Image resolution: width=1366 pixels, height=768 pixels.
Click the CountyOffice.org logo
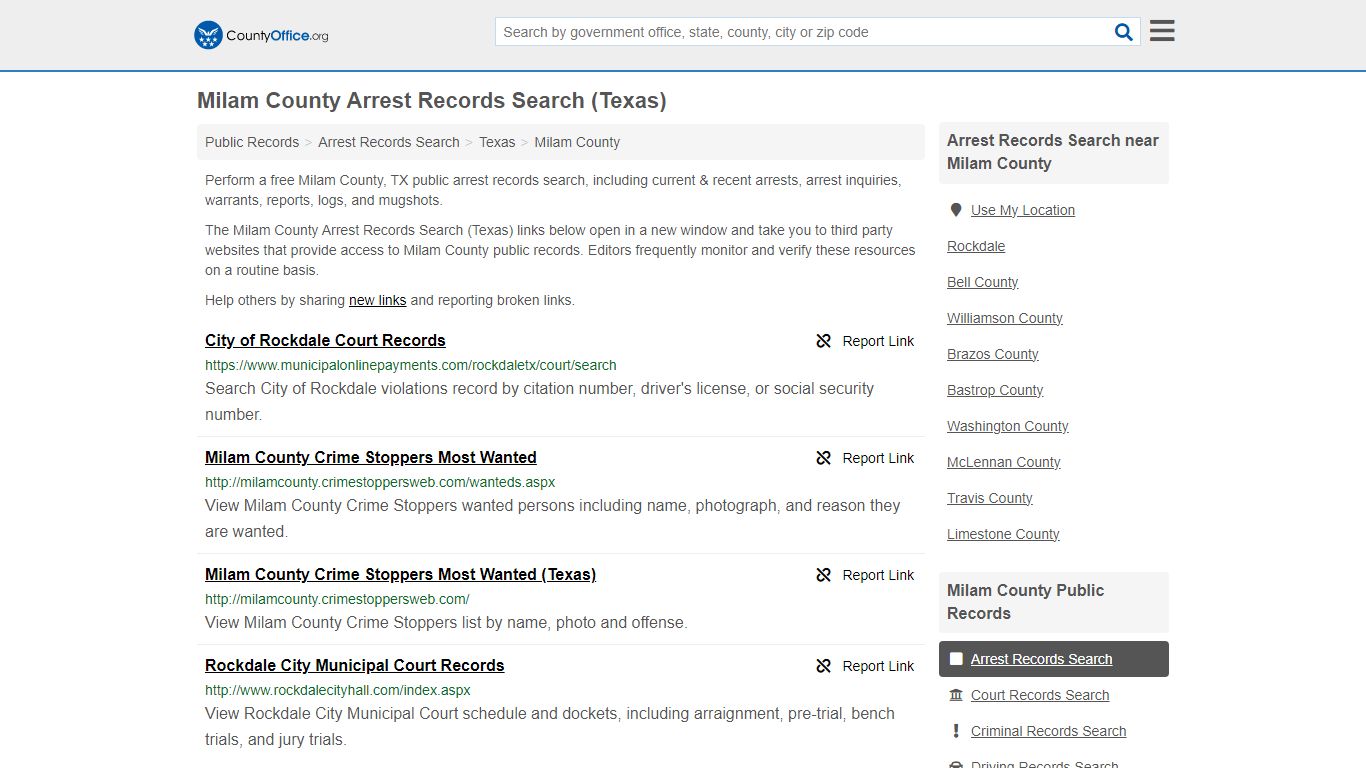coord(261,35)
